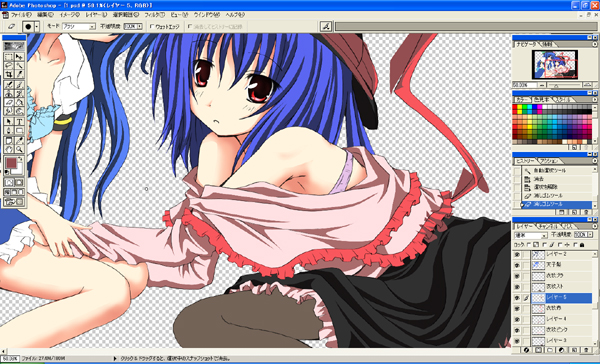Select the Rectangular Marquee tool

click(x=9, y=57)
